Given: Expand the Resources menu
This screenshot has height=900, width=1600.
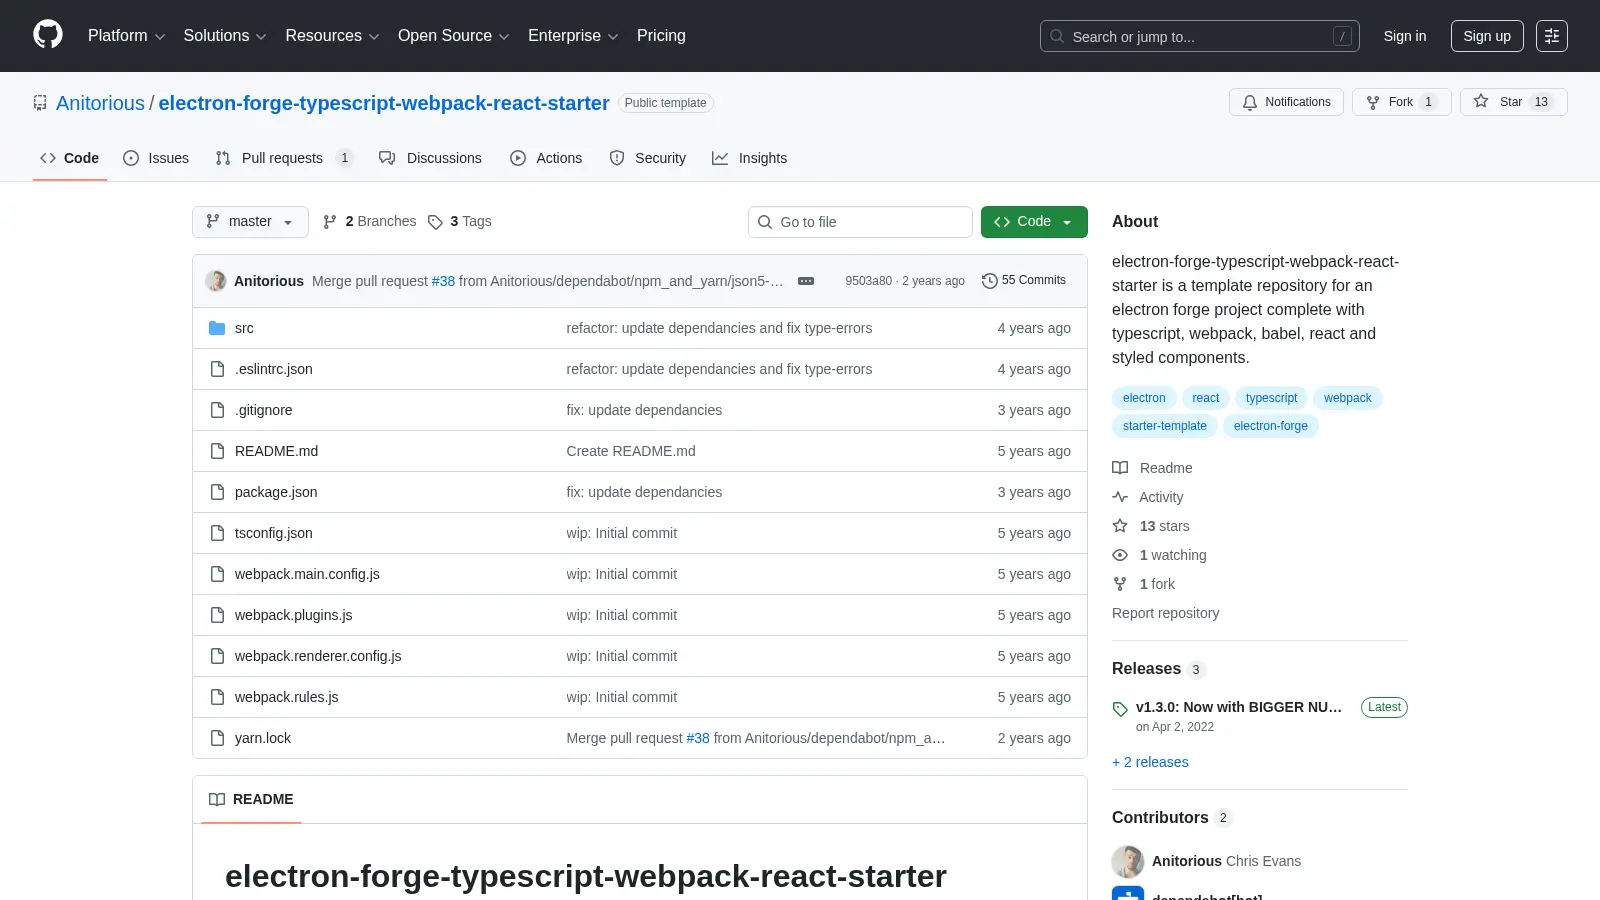Looking at the screenshot, I should tap(332, 36).
